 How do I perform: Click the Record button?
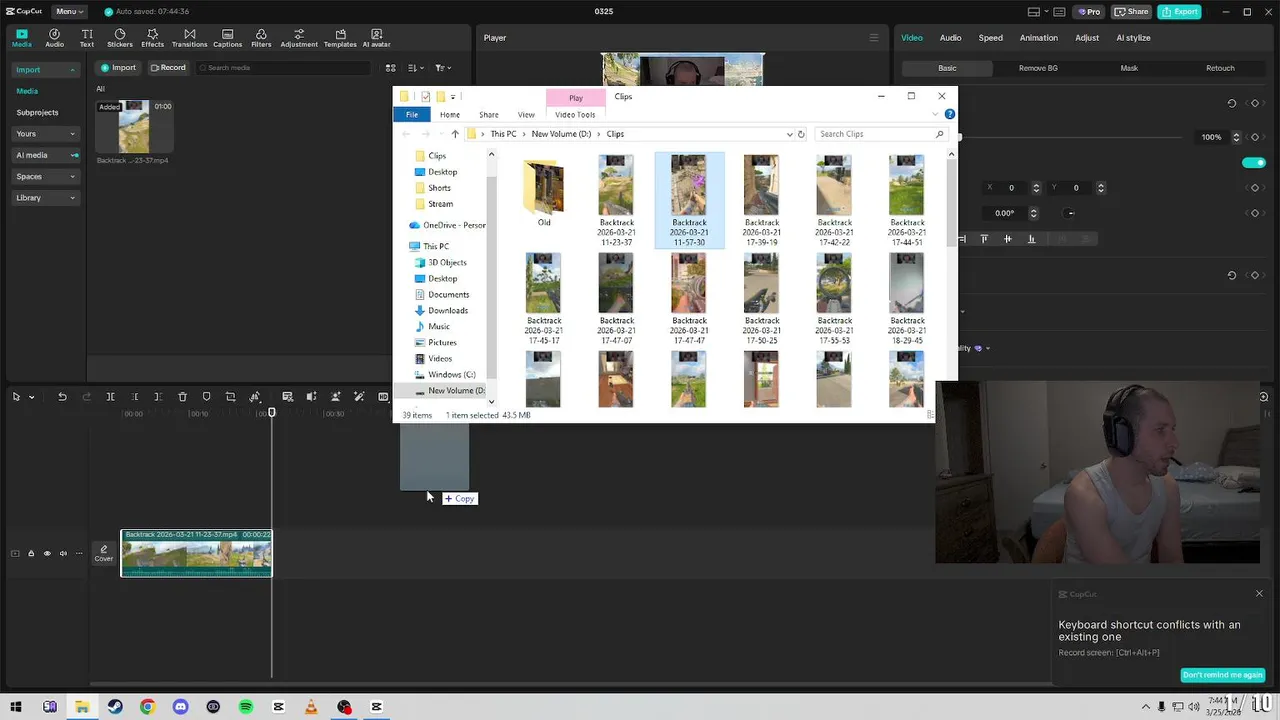pyautogui.click(x=168, y=68)
